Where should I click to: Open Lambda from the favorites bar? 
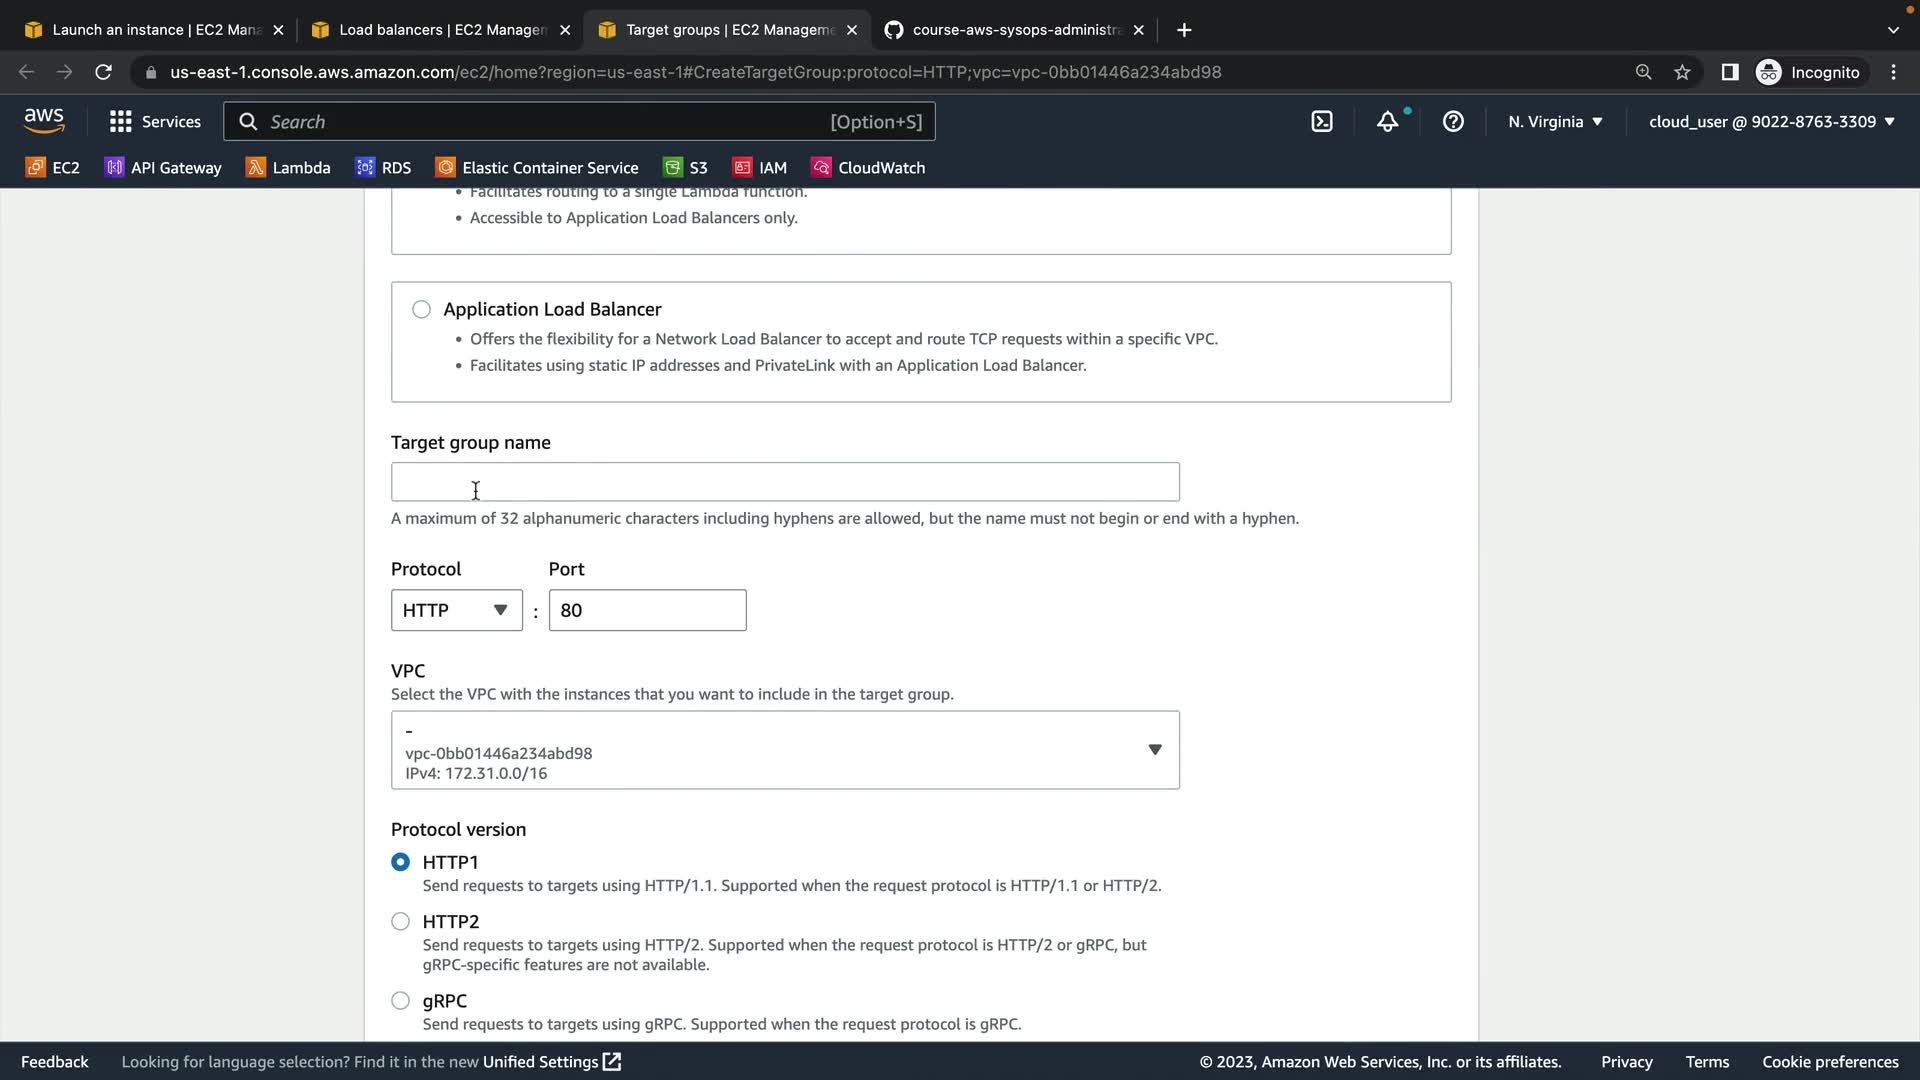tap(288, 168)
